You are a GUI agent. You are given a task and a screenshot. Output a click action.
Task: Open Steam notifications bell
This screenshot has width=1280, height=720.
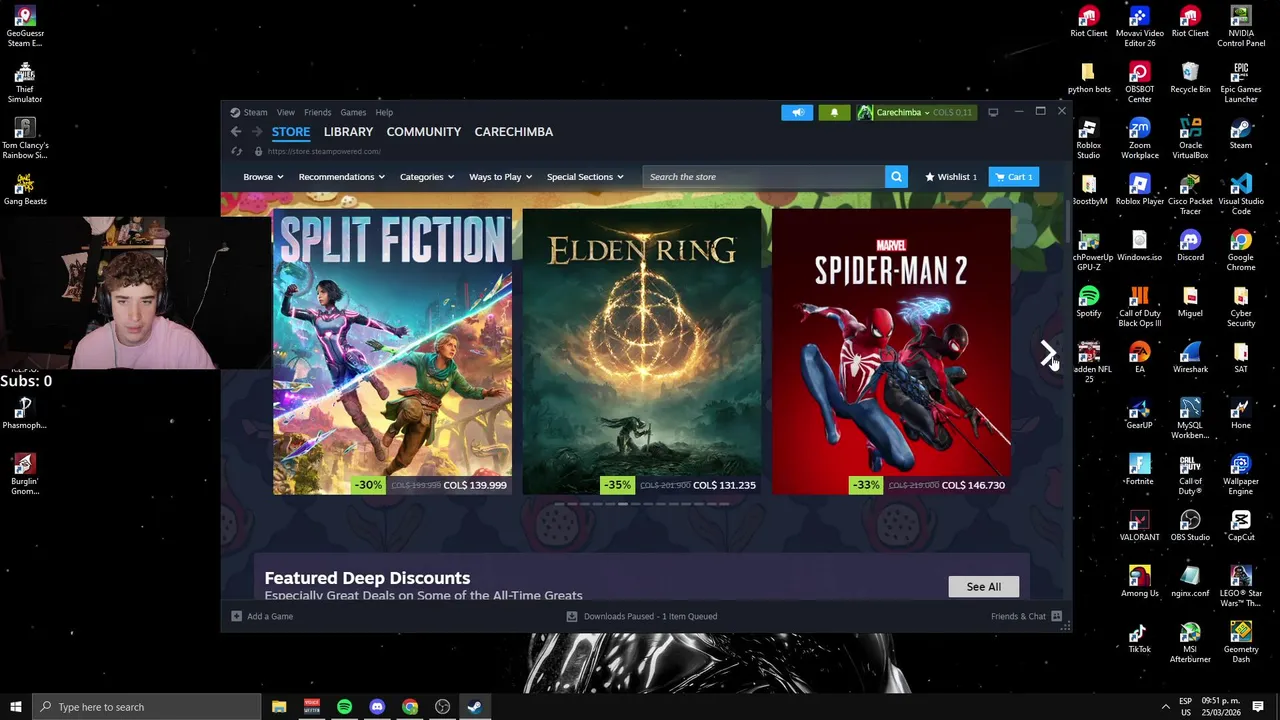834,112
